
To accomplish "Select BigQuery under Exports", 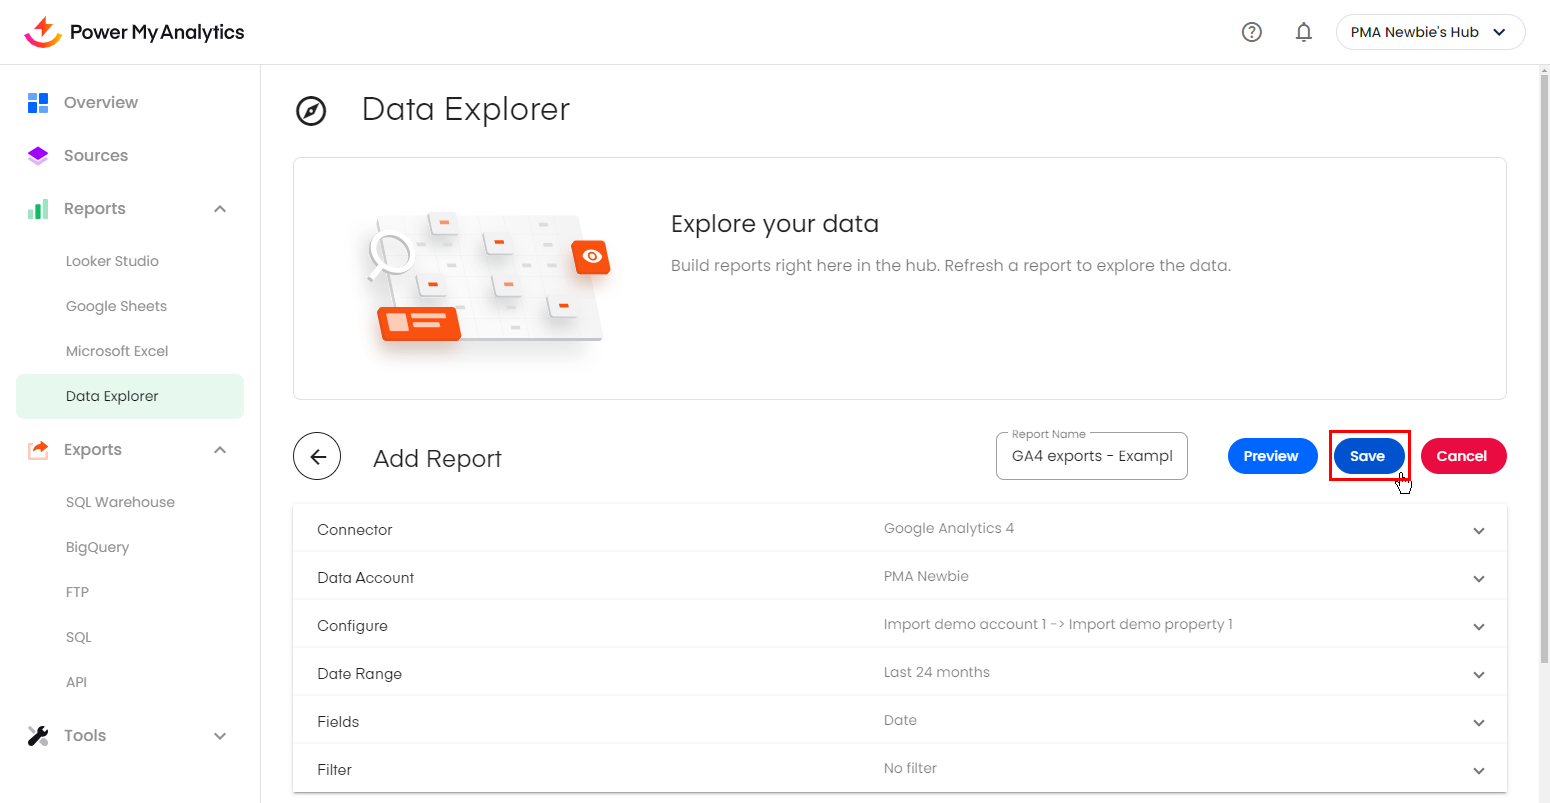I will point(97,547).
